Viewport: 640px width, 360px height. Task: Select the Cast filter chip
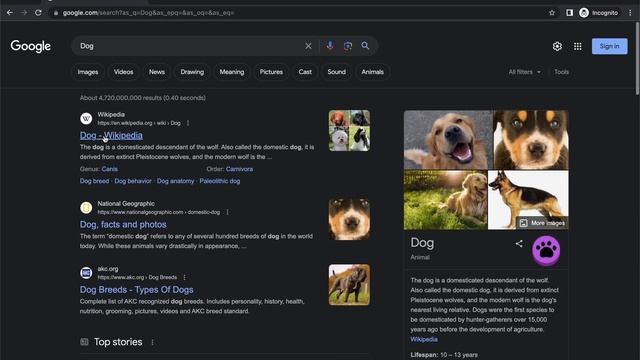[x=305, y=72]
